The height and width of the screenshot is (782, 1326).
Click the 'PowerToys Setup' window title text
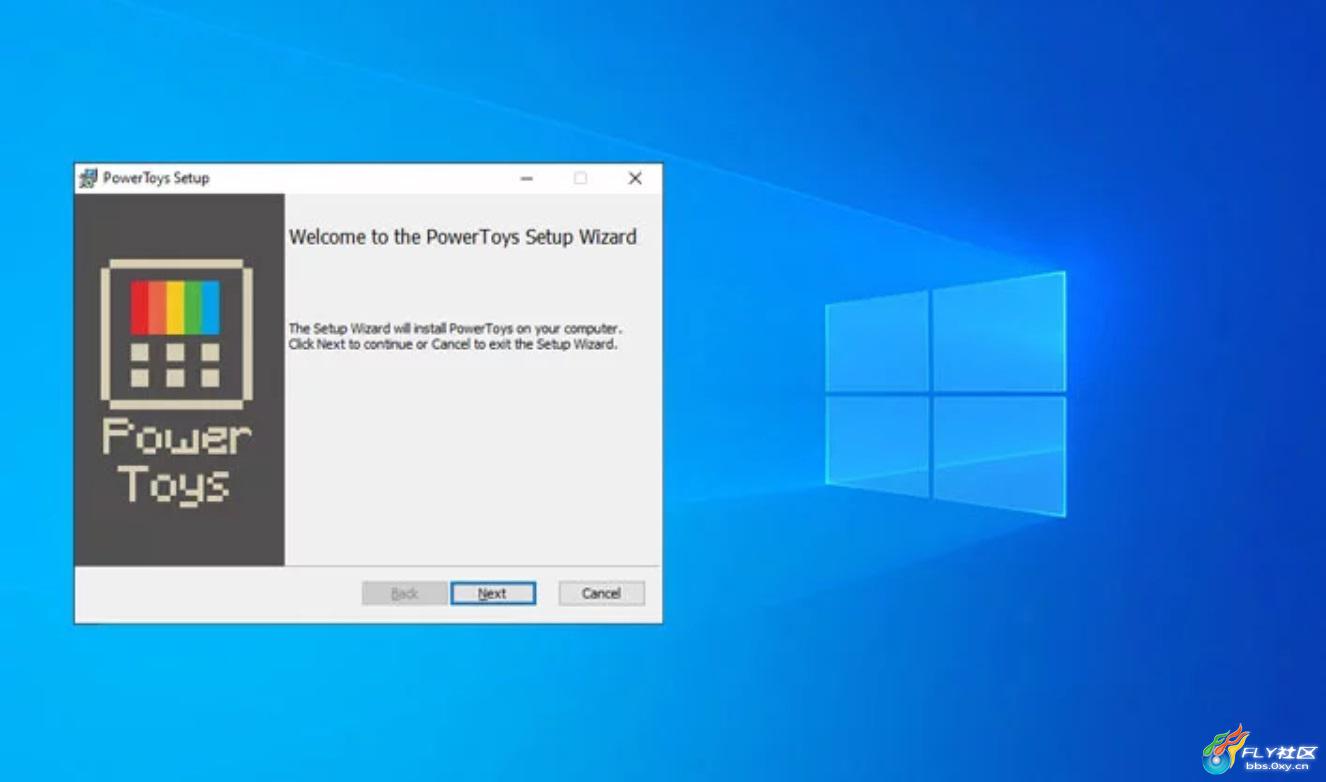coord(156,178)
